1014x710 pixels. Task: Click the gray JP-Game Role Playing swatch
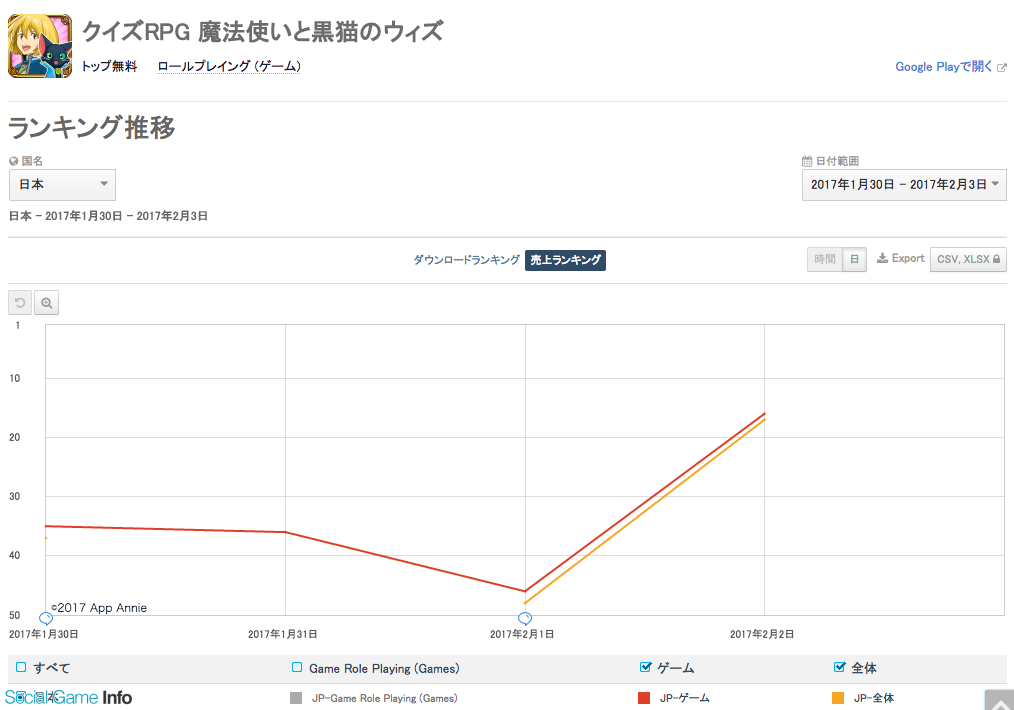point(296,698)
